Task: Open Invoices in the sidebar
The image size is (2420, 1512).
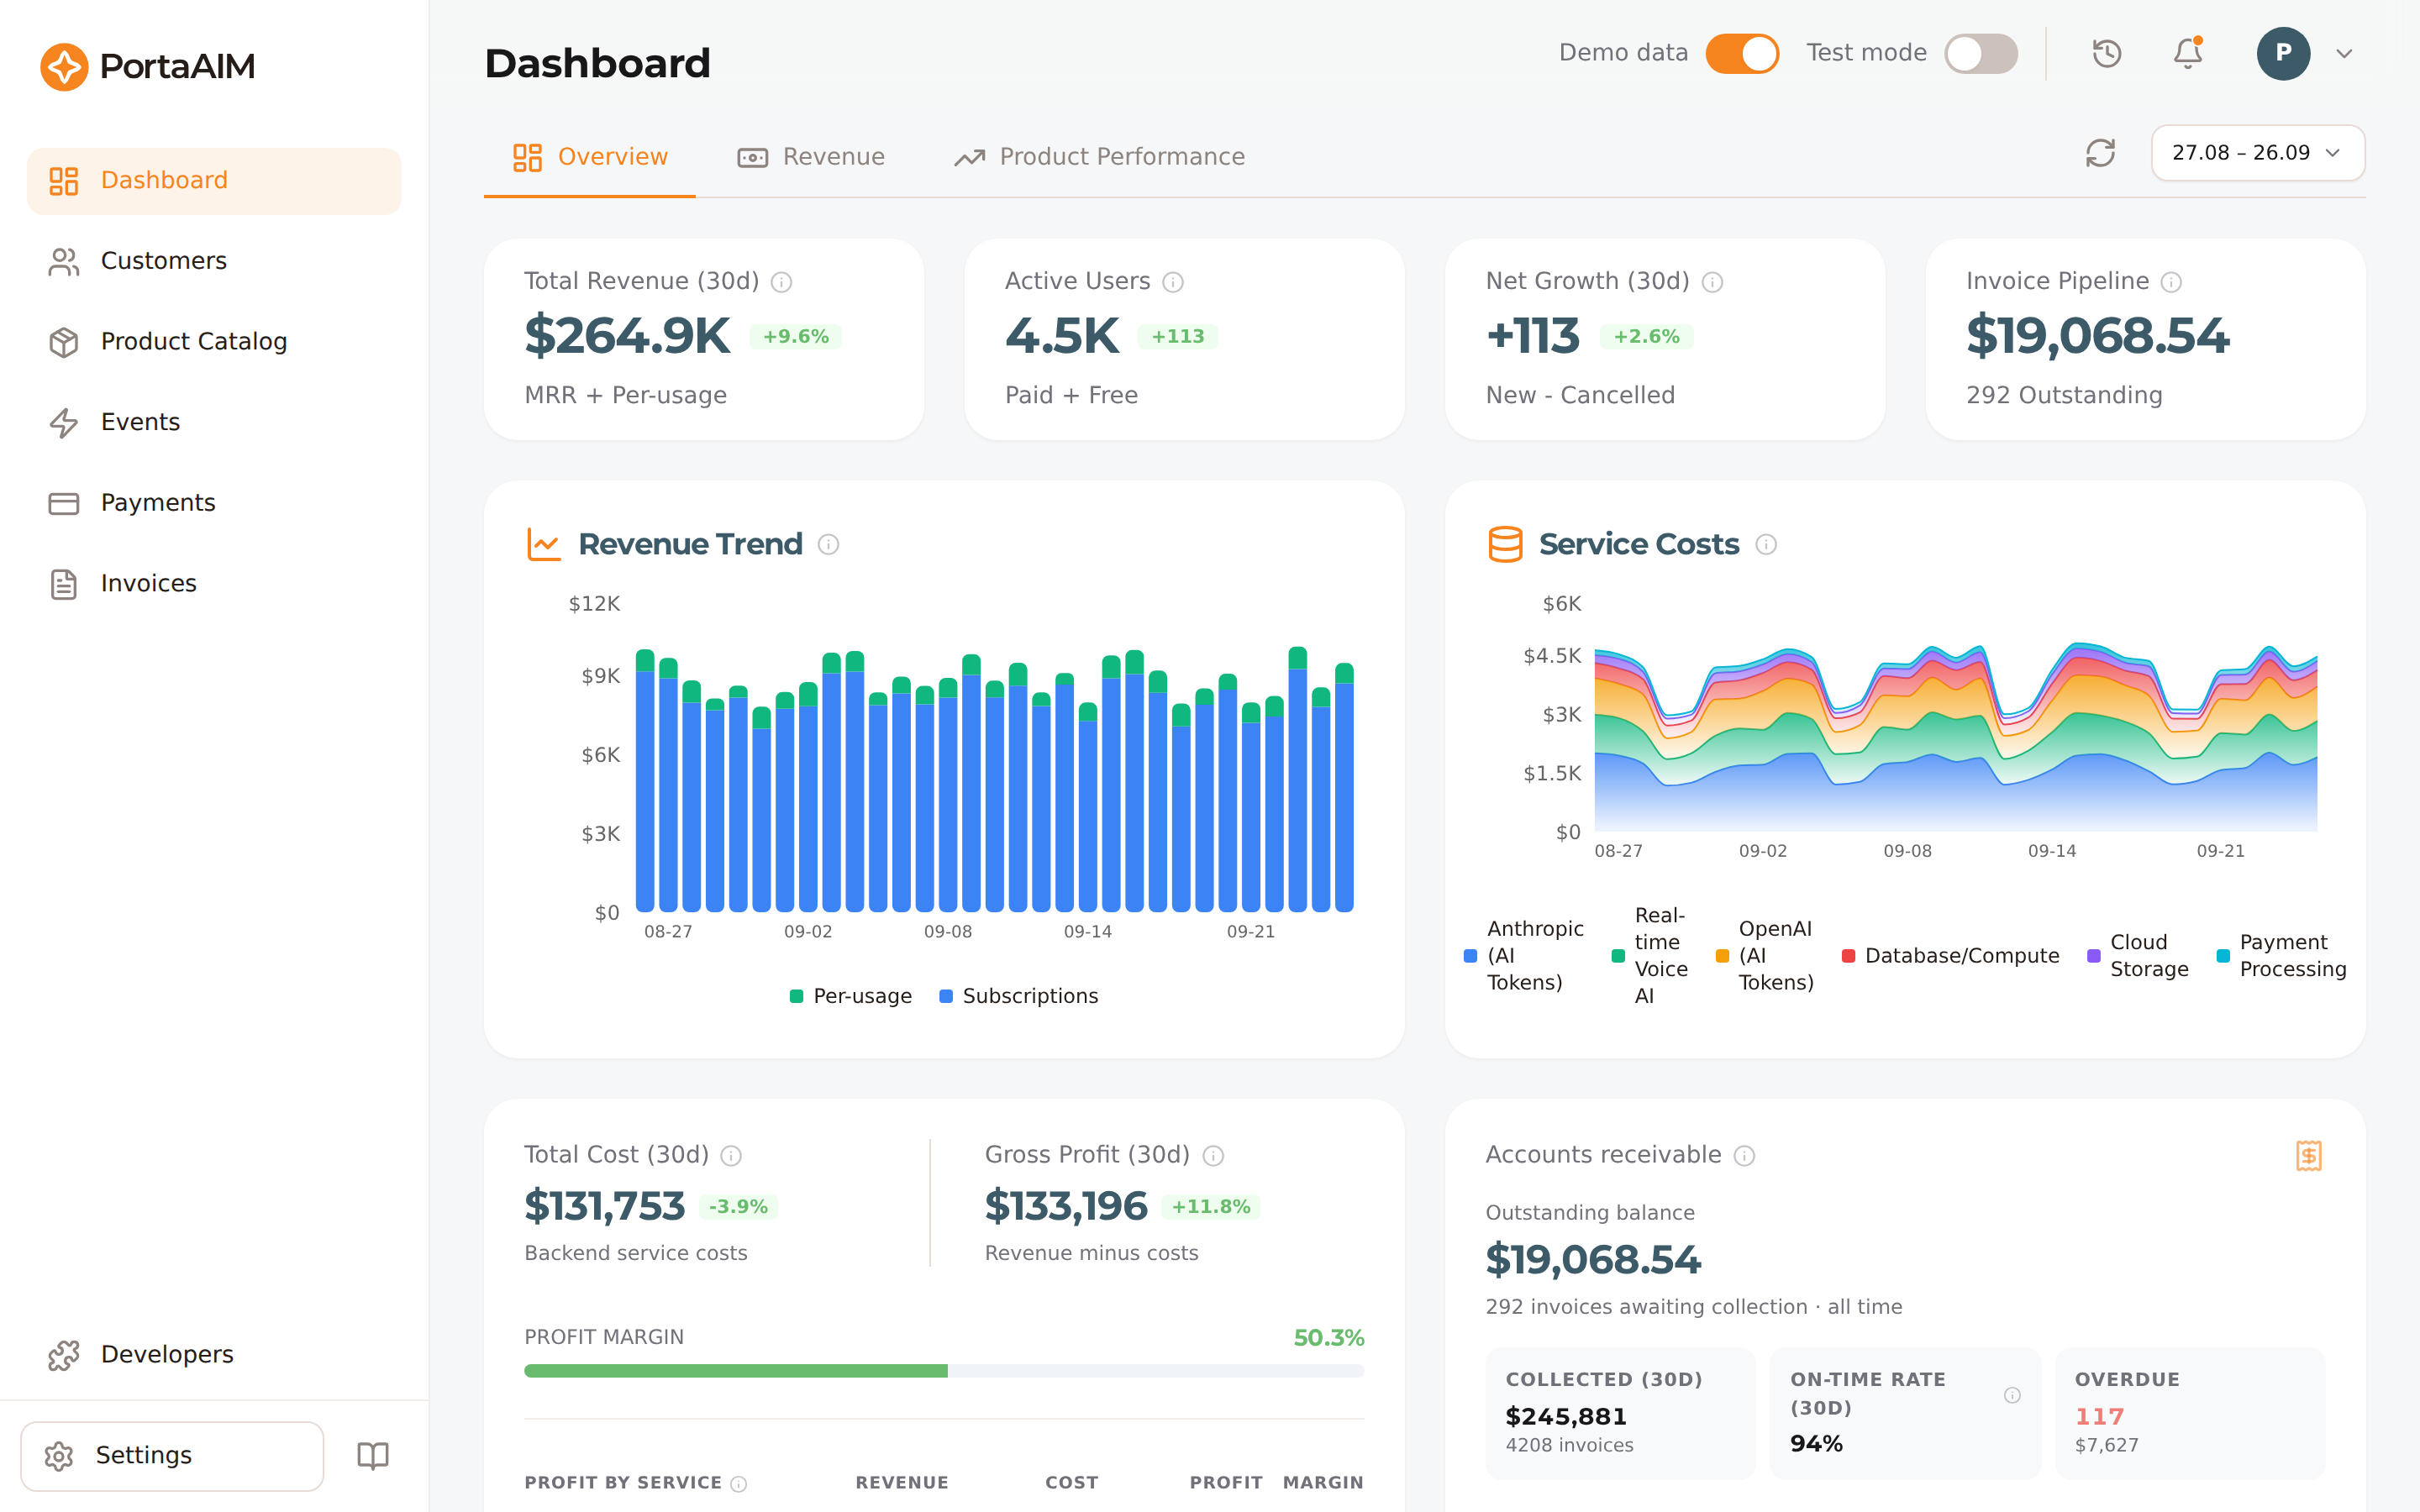Action: (214, 584)
